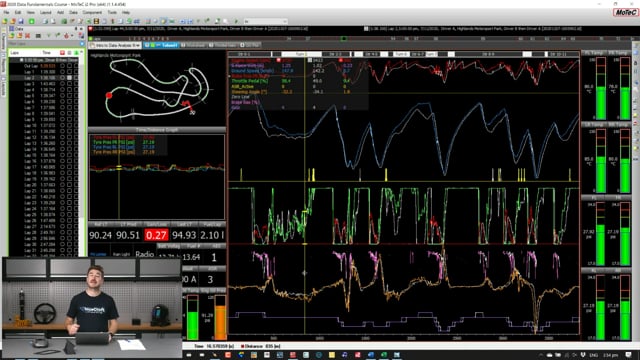Open the notification center icon in the taskbar

629,356
